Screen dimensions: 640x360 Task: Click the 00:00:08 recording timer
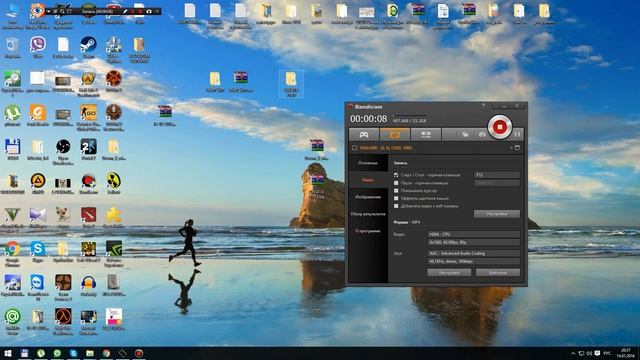[369, 119]
